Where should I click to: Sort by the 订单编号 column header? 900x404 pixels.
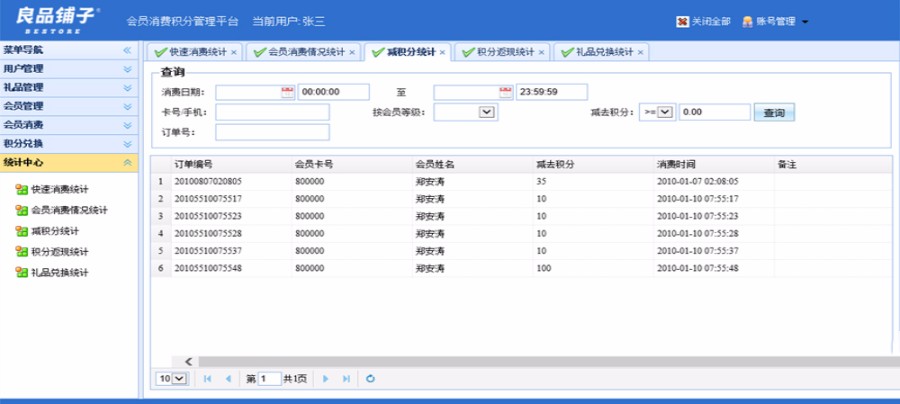point(231,165)
